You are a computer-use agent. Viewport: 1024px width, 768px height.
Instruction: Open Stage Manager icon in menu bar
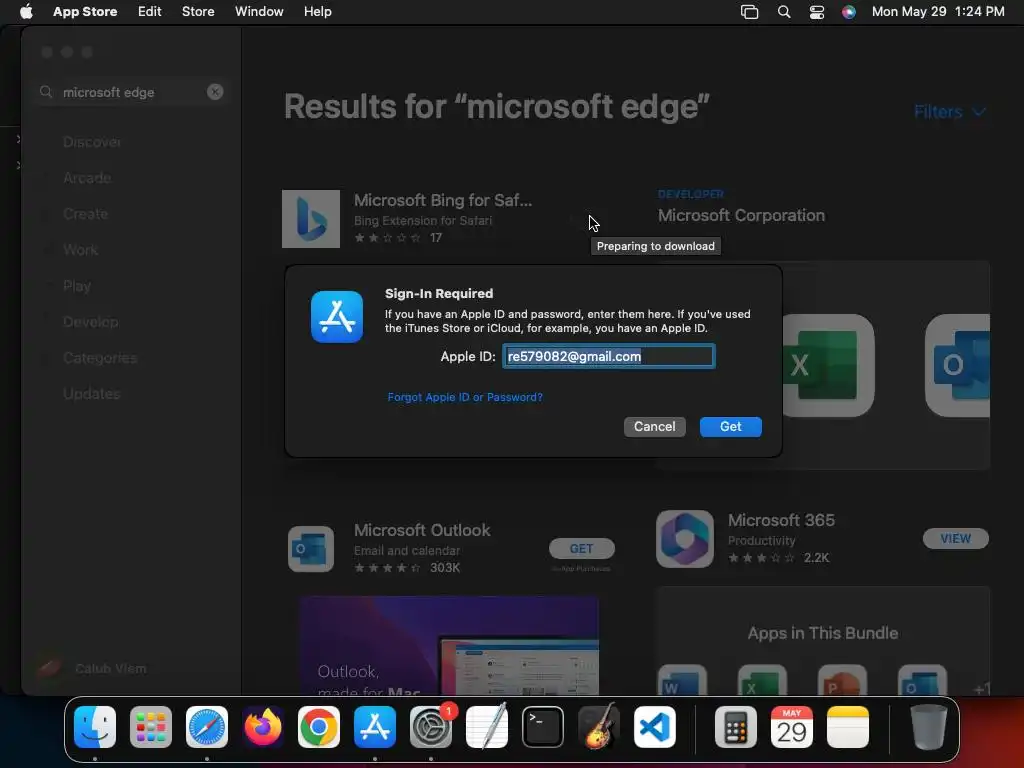(x=749, y=12)
